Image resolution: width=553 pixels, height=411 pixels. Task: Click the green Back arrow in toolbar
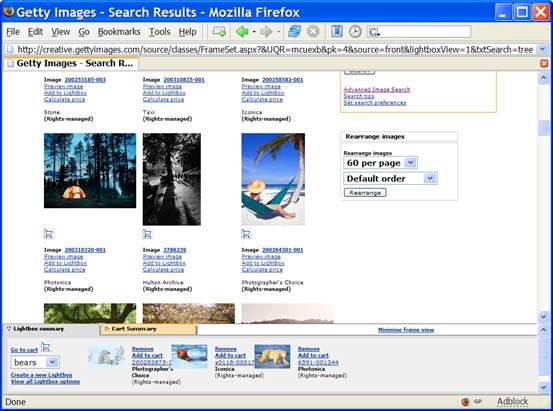pyautogui.click(x=242, y=32)
